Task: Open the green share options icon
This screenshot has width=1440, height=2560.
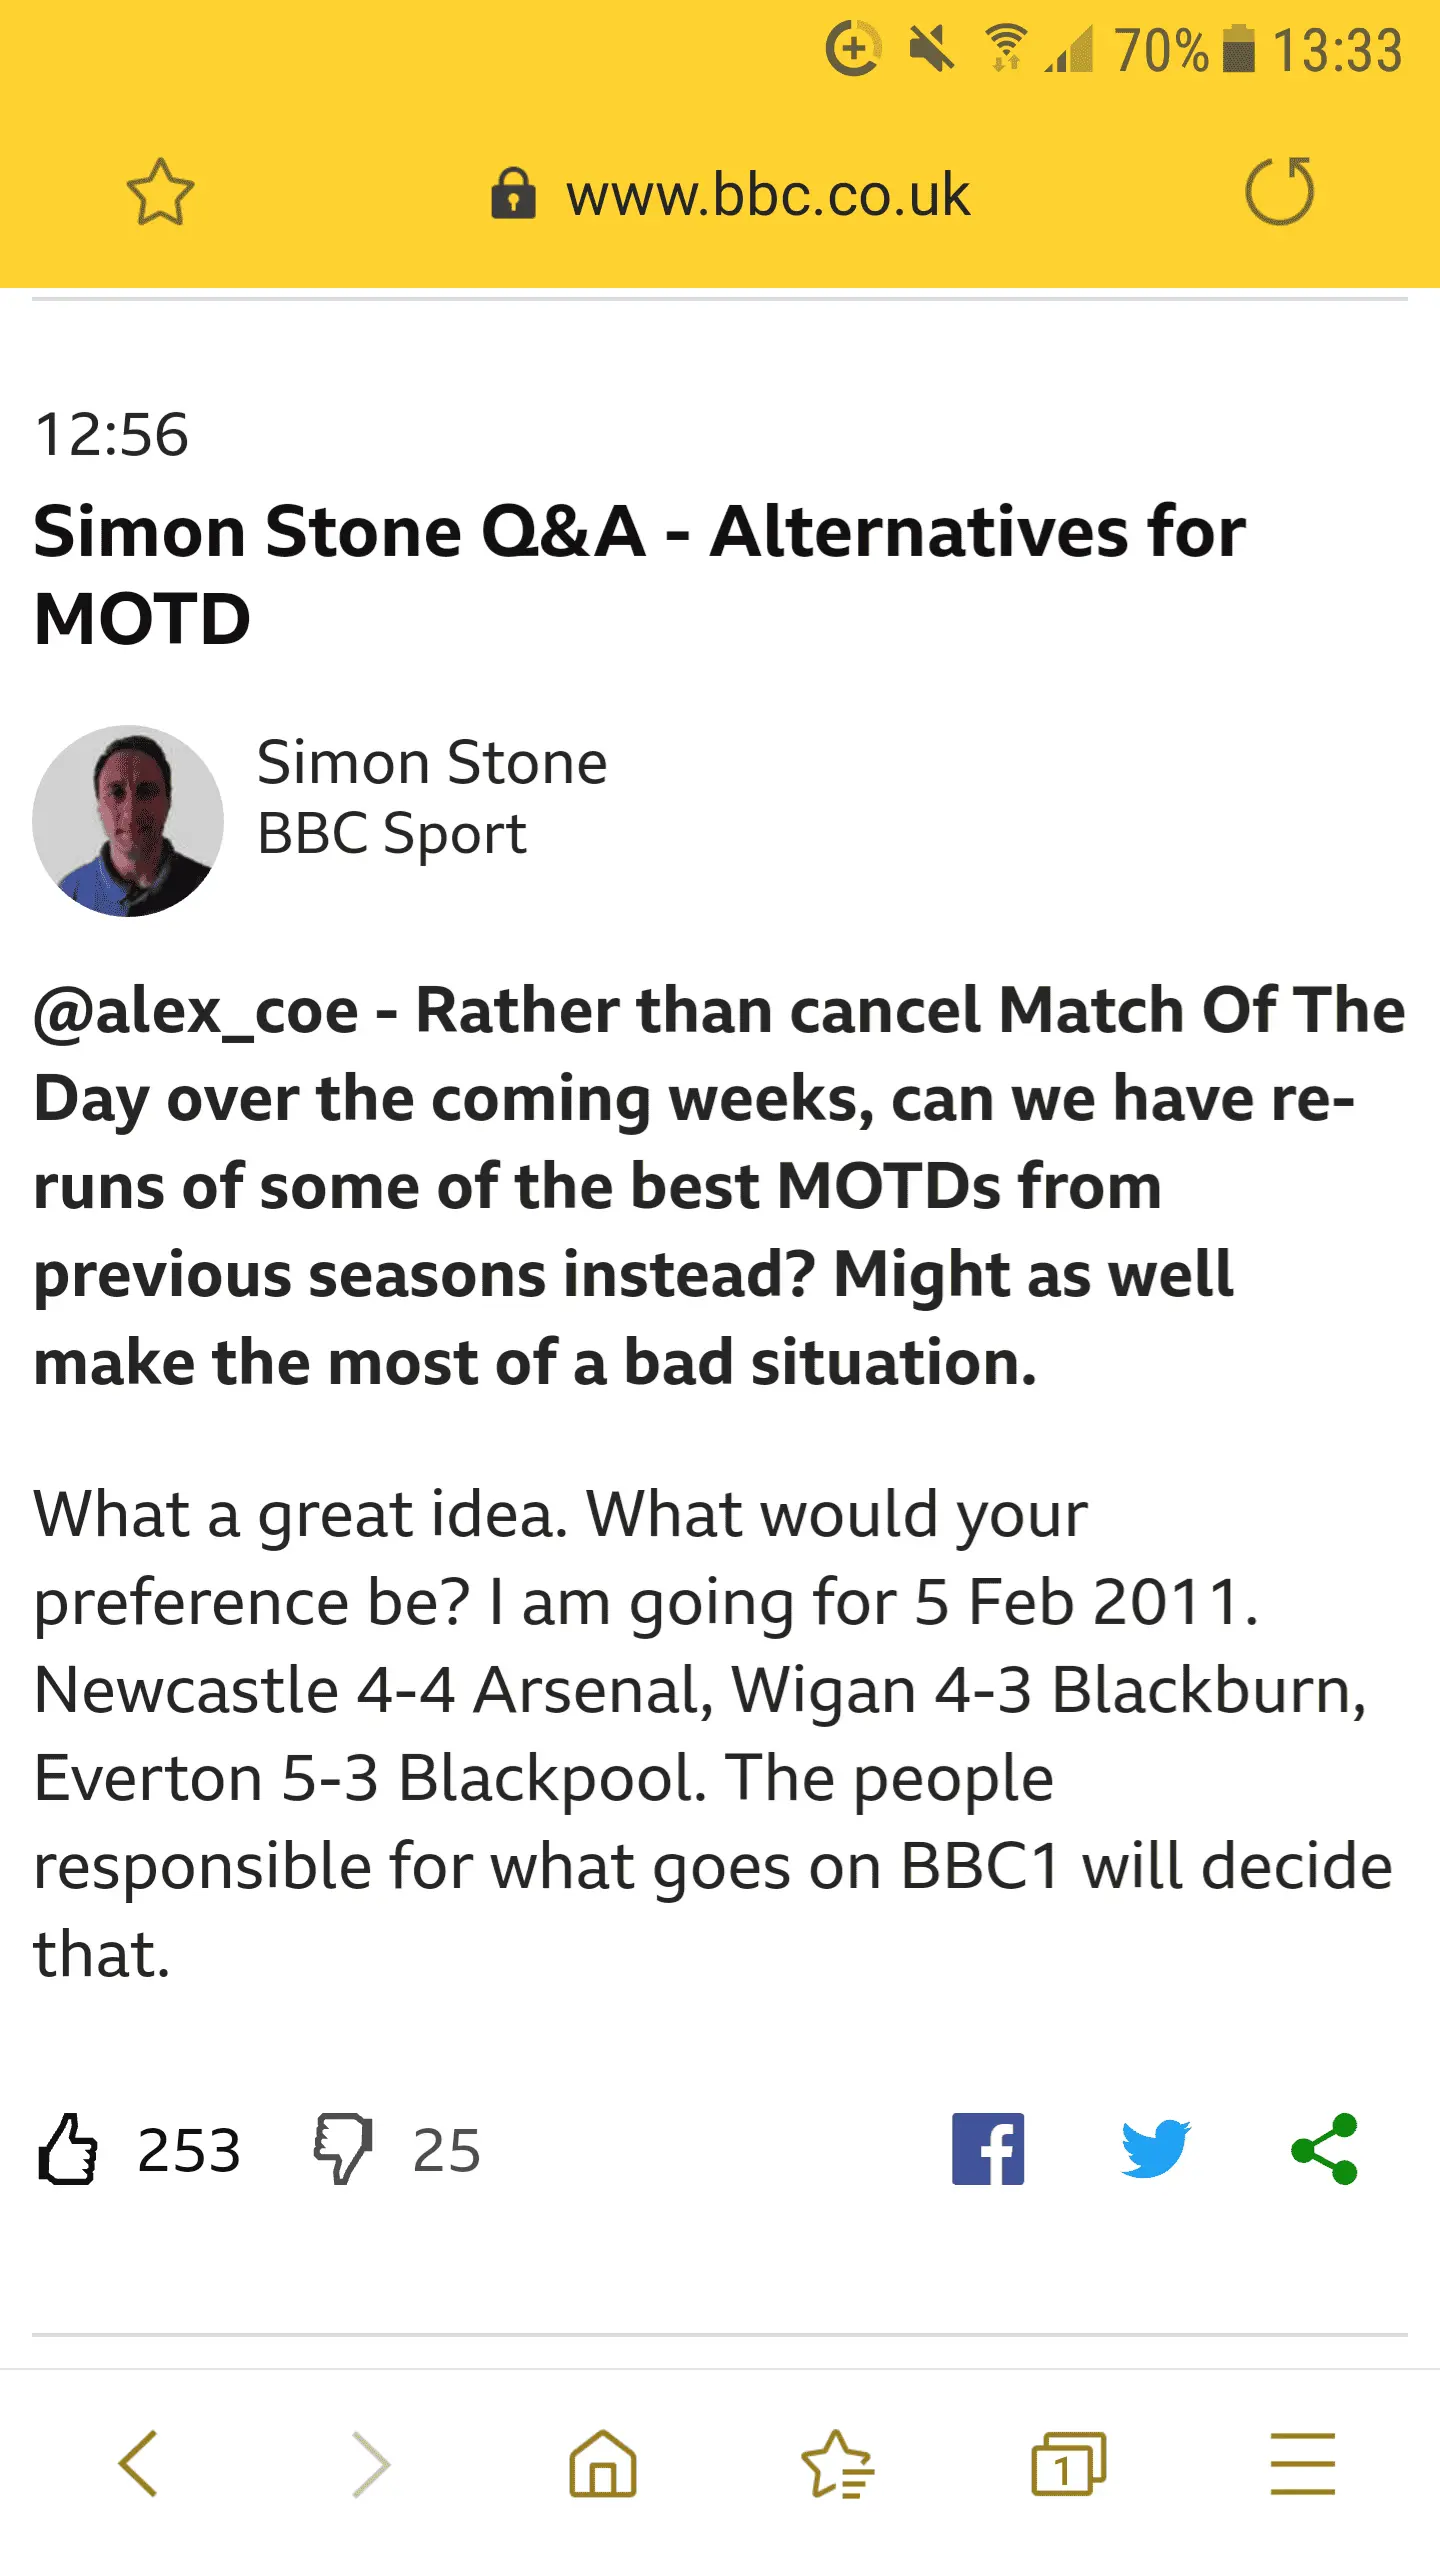Action: 1324,2149
